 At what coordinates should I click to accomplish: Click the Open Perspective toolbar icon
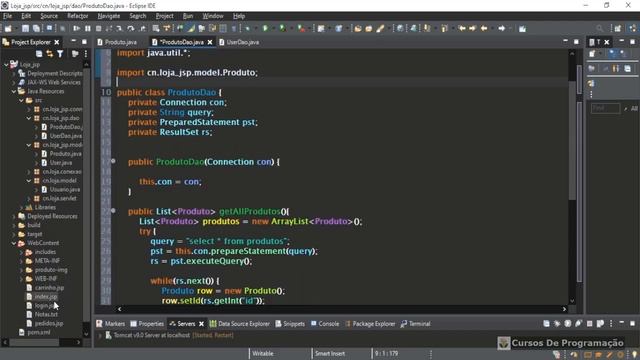point(618,28)
